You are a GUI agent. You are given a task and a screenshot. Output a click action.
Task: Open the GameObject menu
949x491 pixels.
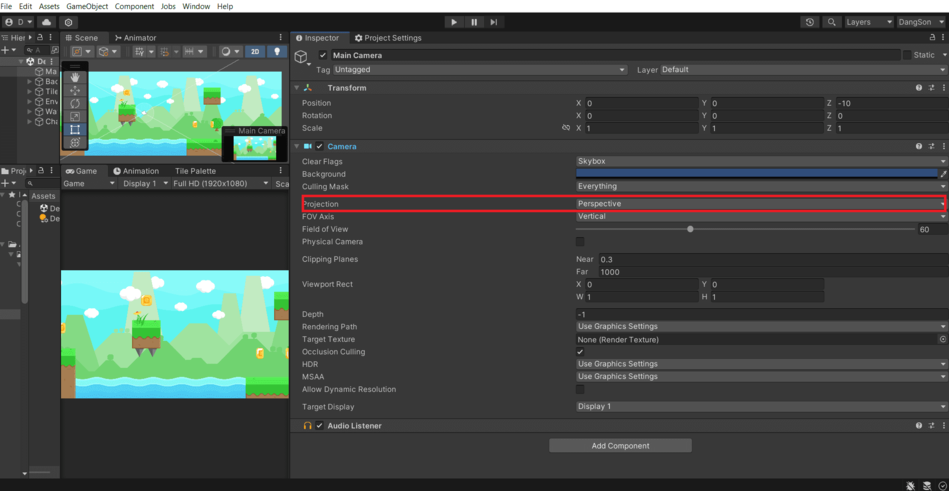87,6
